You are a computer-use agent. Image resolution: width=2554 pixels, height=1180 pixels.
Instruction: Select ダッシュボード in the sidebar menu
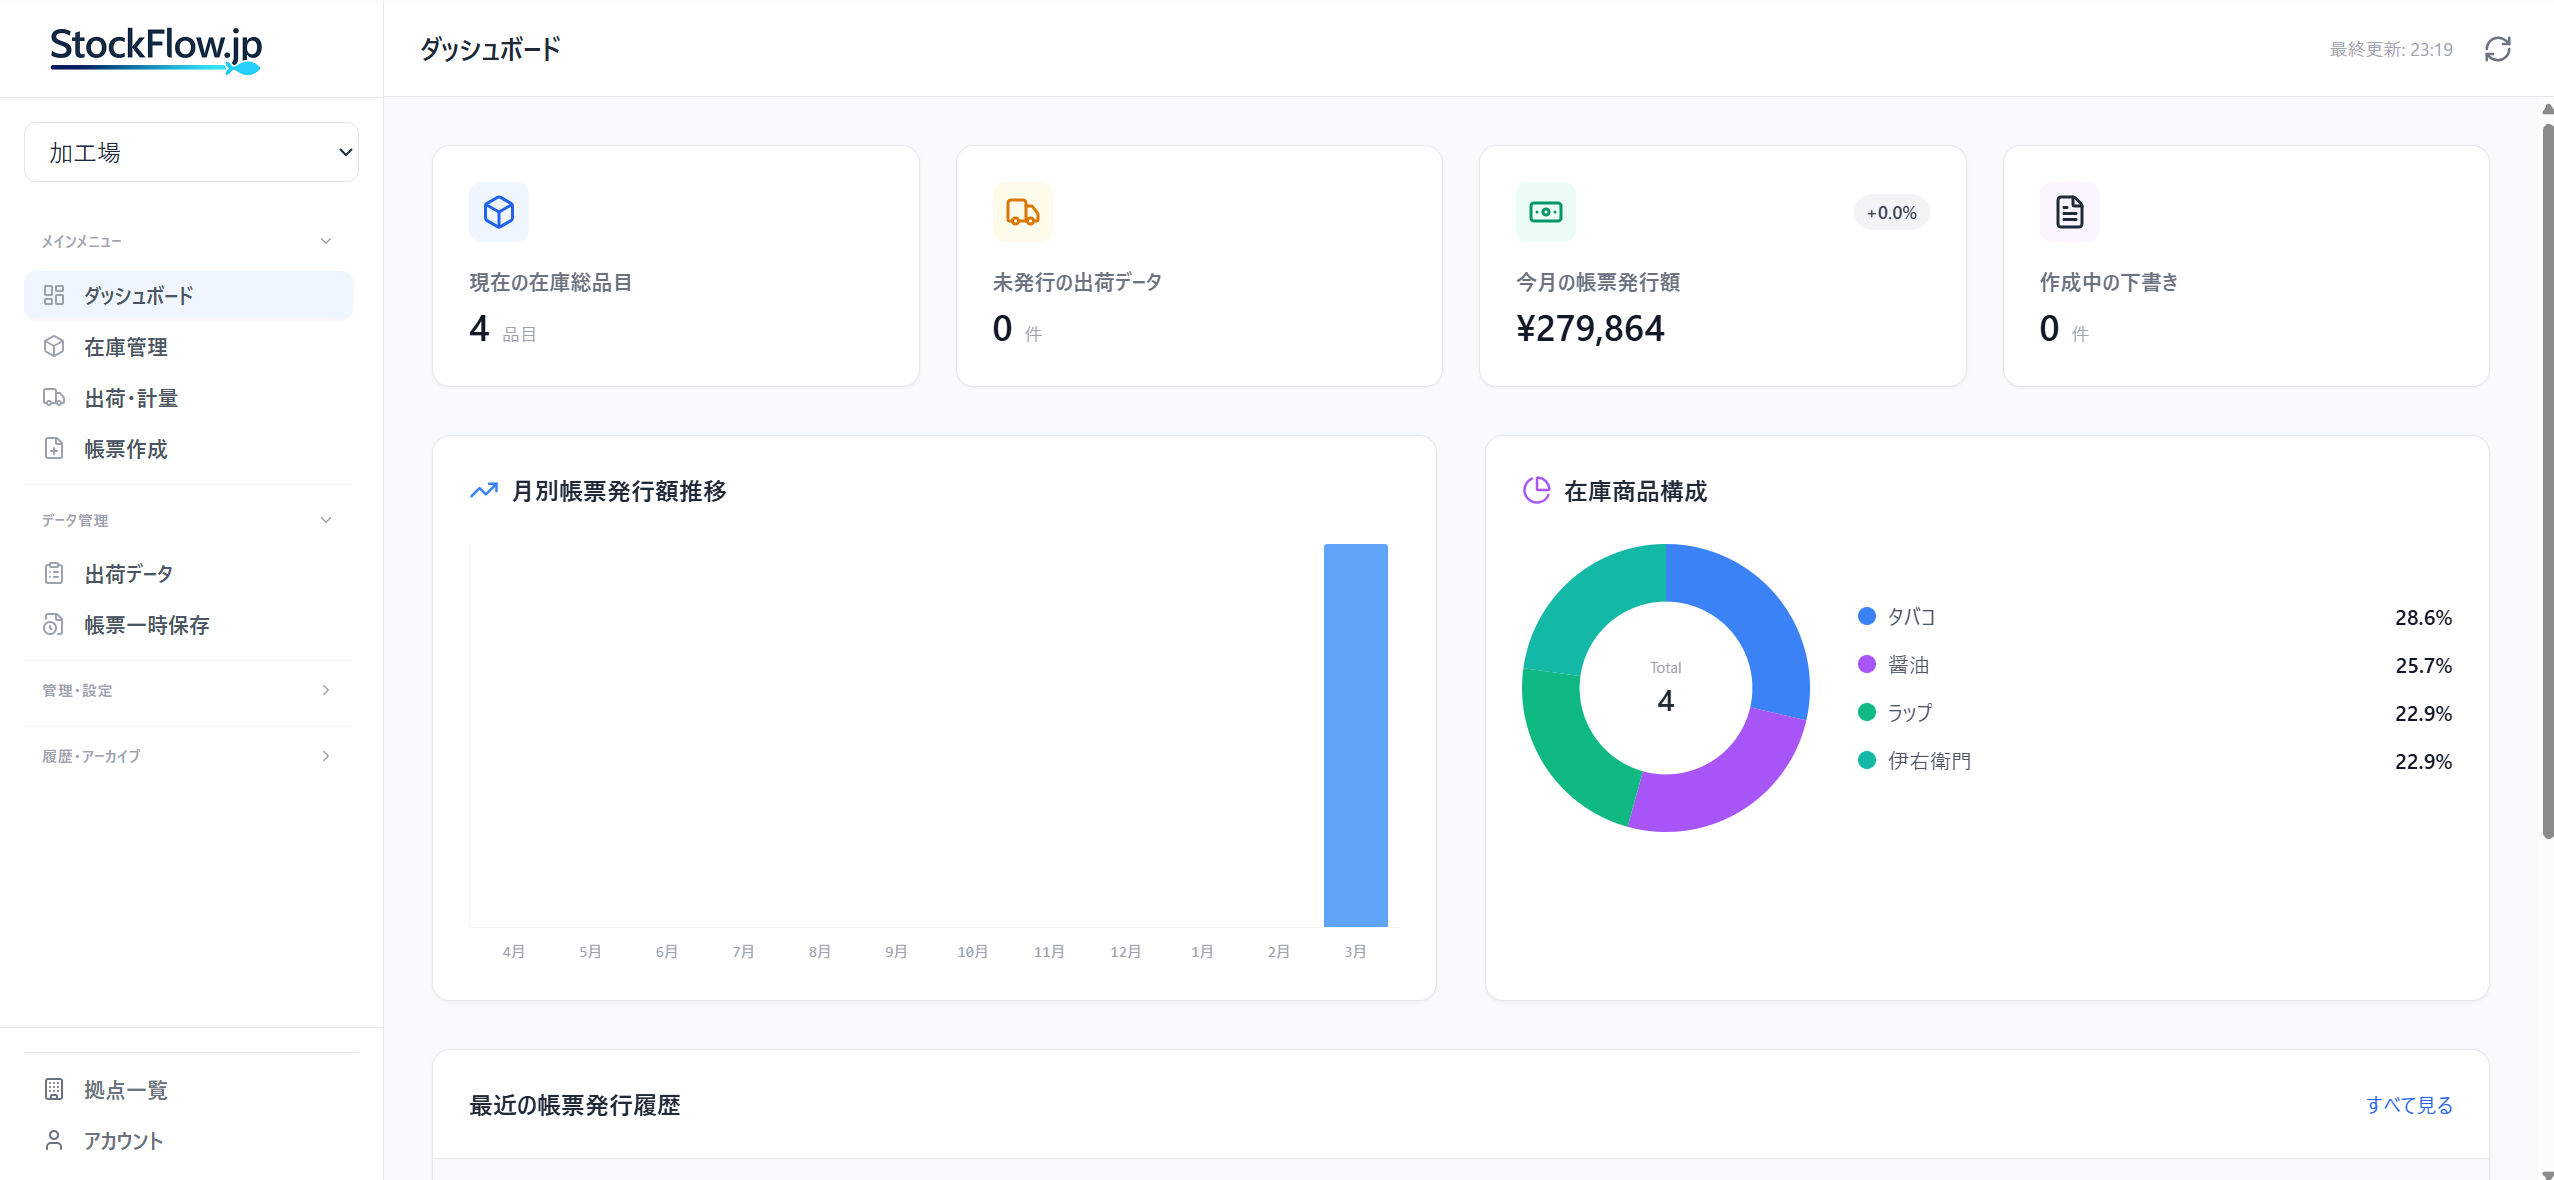138,295
